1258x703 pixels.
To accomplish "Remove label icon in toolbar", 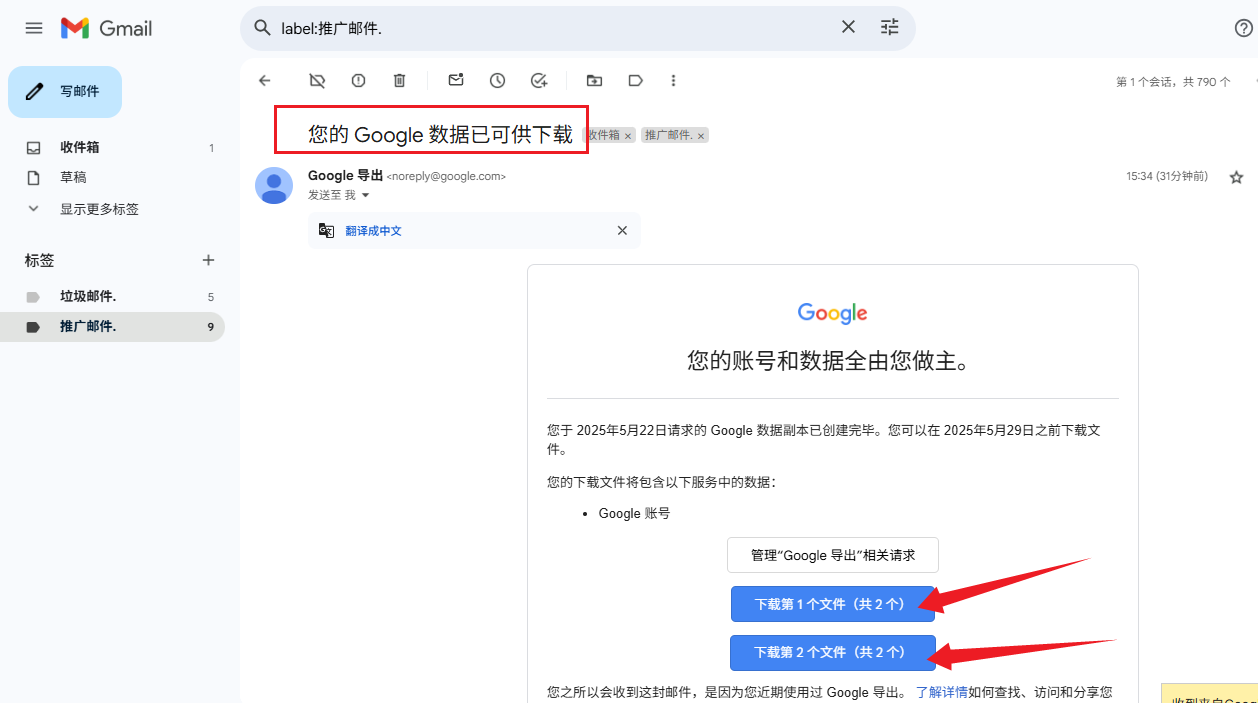I will 317,81.
